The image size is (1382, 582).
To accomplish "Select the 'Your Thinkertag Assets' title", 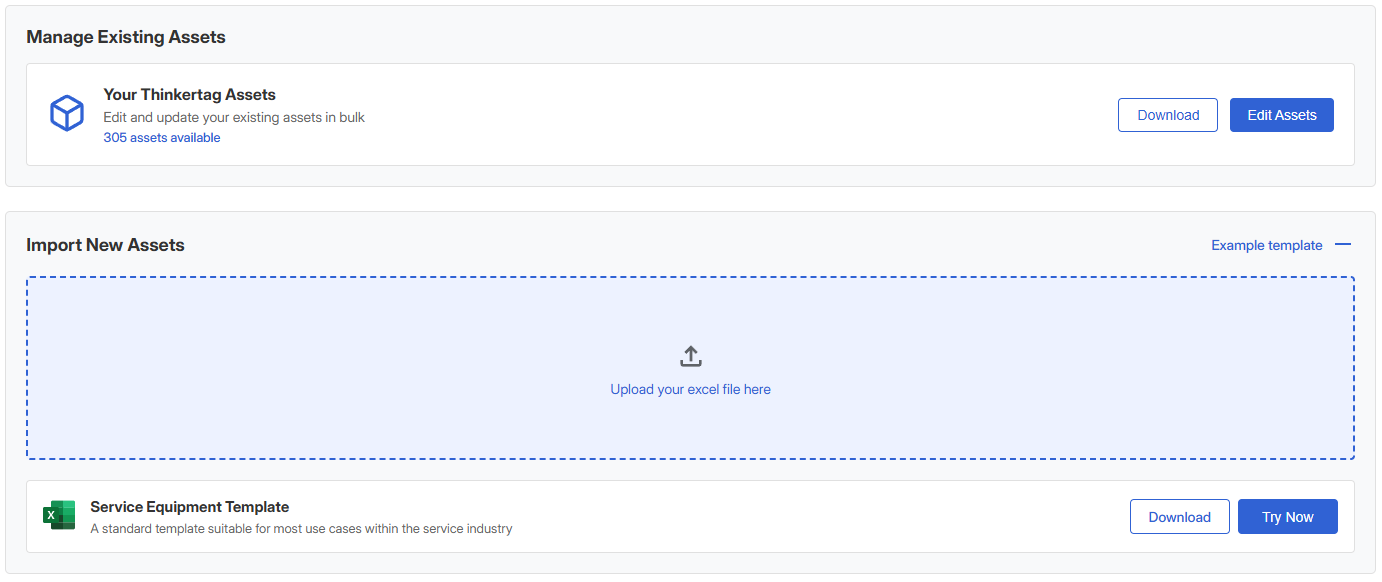I will coord(189,95).
